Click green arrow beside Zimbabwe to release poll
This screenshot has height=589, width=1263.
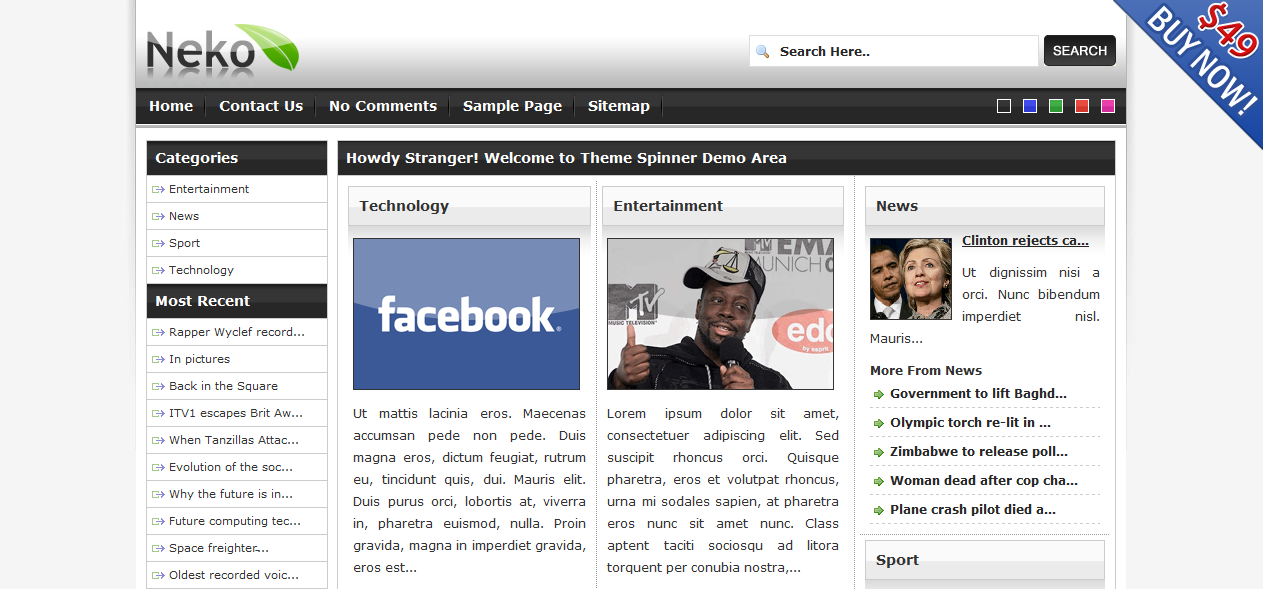(879, 452)
